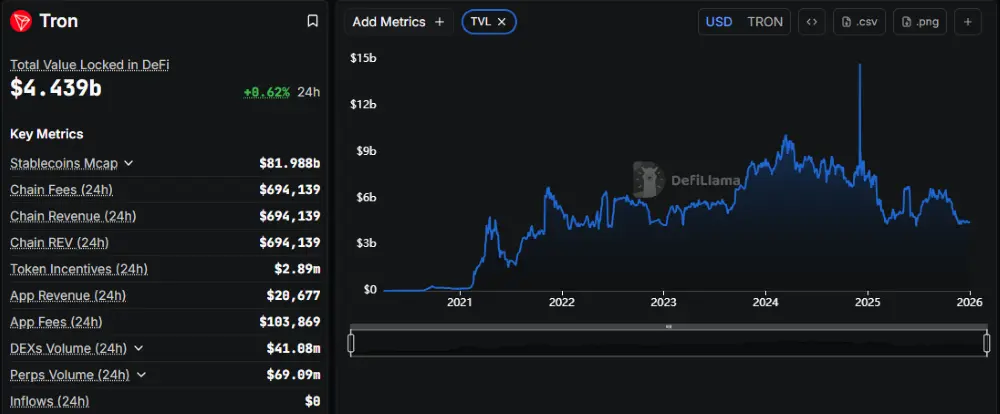
Task: Click the Chain Fees (24h) label
Action: pos(61,189)
